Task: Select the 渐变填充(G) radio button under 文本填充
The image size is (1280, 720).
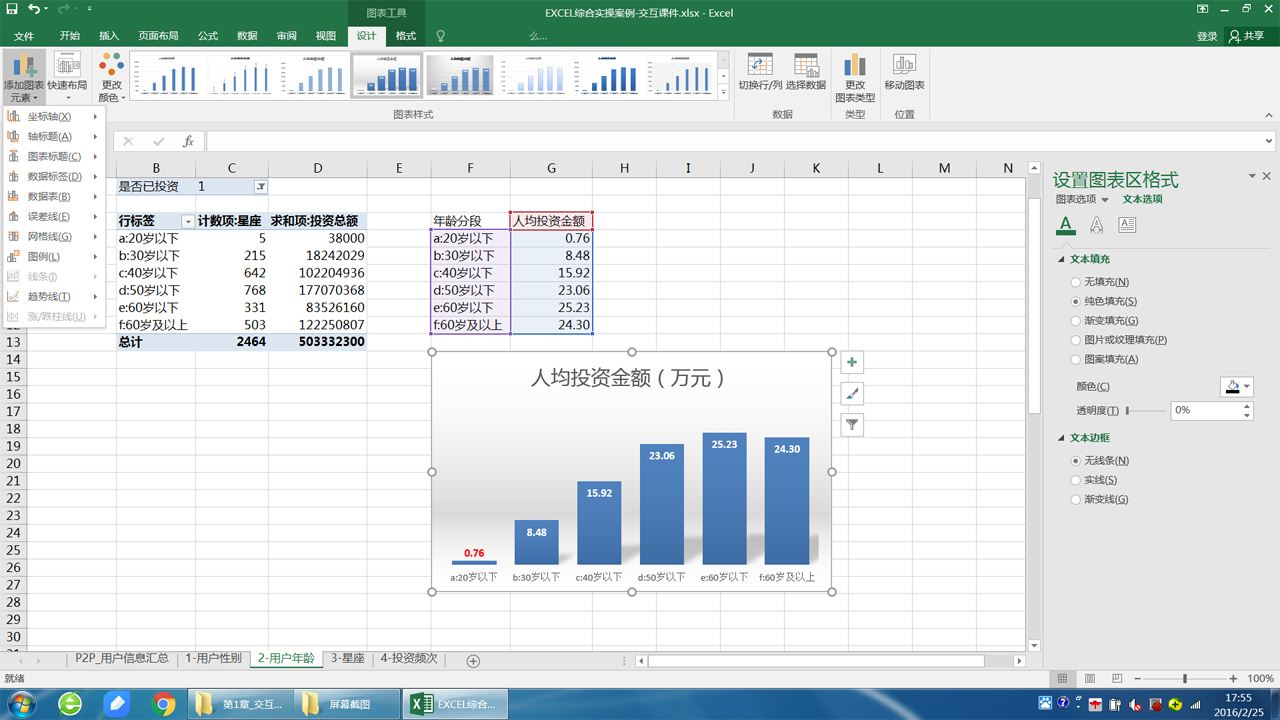Action: [1076, 321]
